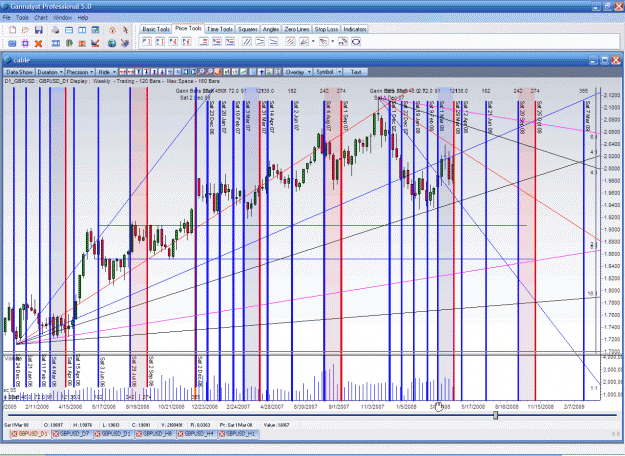Viewport: 625px width, 456px height.
Task: Open the File menu
Action: (x=6, y=18)
